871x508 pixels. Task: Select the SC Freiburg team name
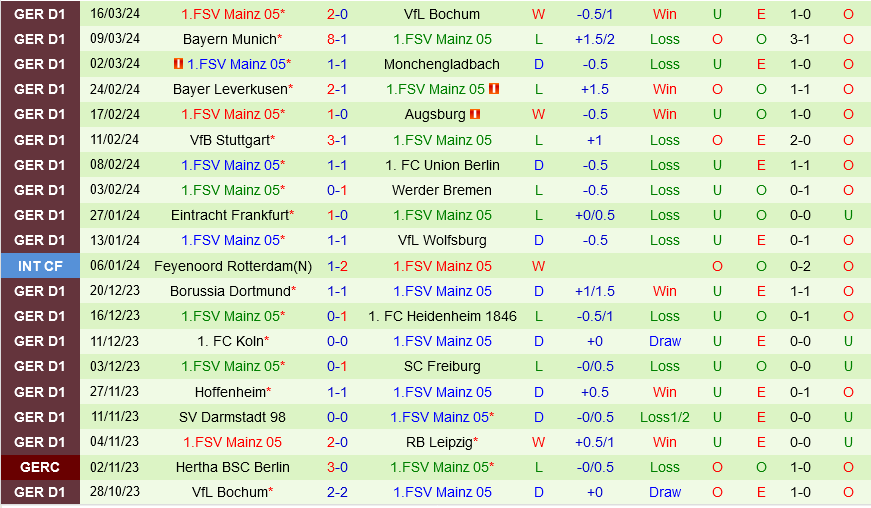coord(442,366)
